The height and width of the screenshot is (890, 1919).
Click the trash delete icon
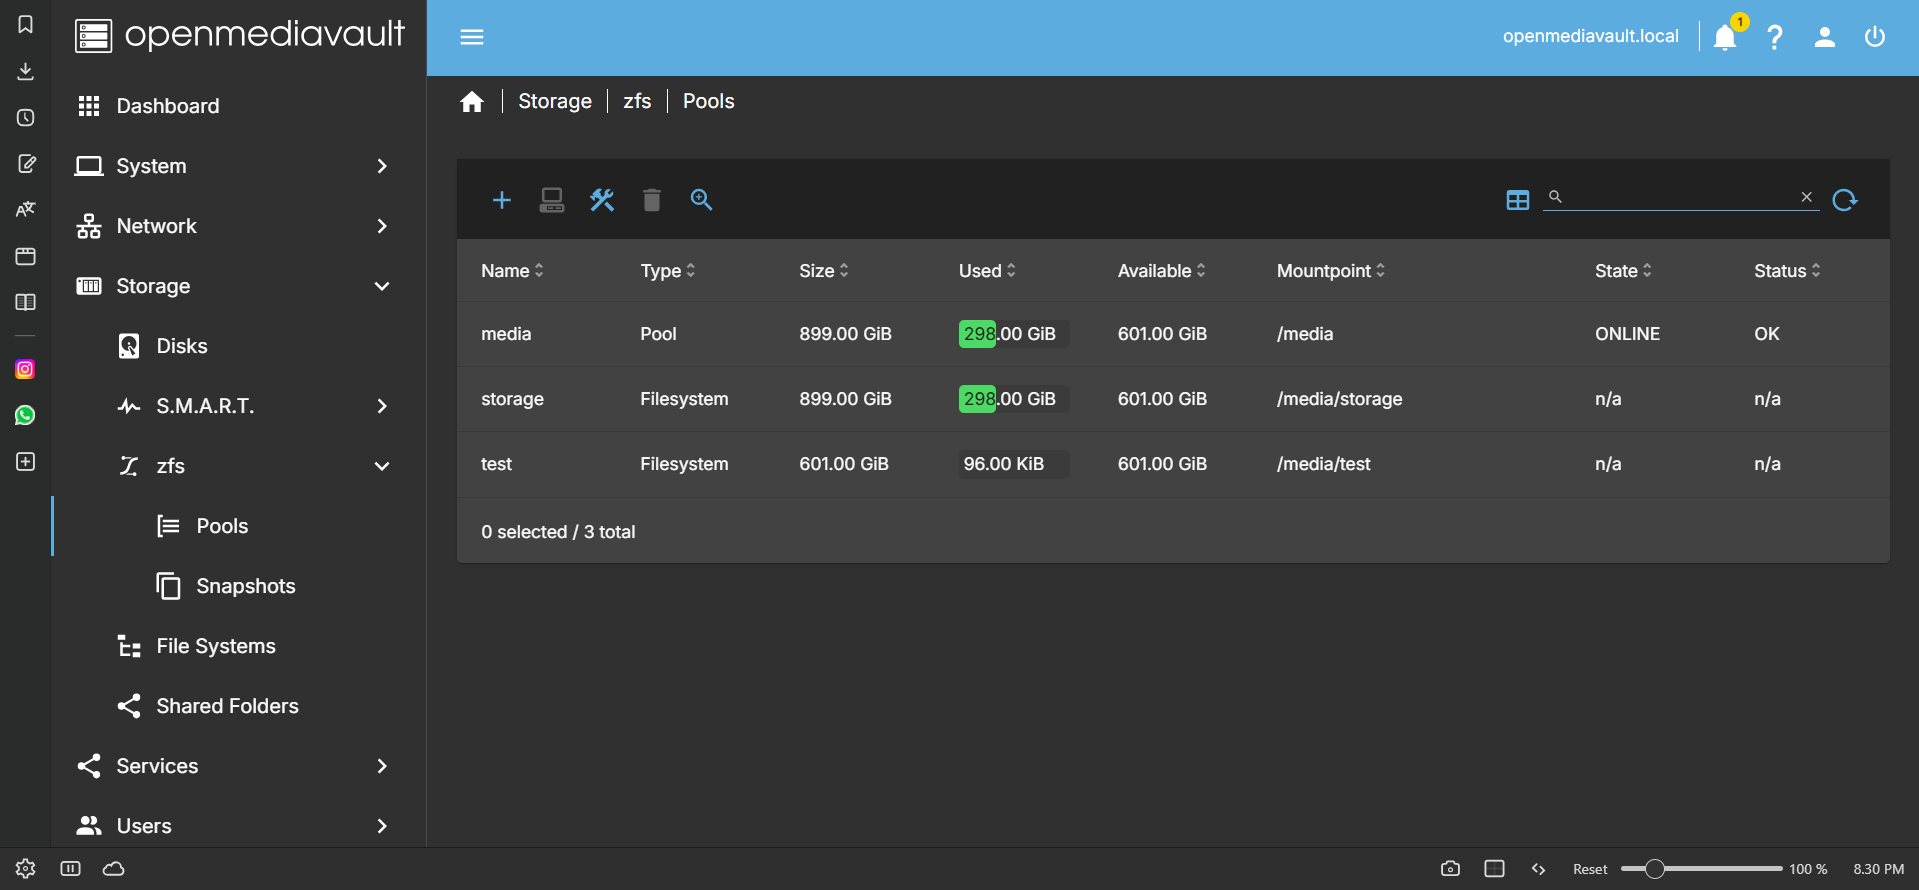[652, 200]
